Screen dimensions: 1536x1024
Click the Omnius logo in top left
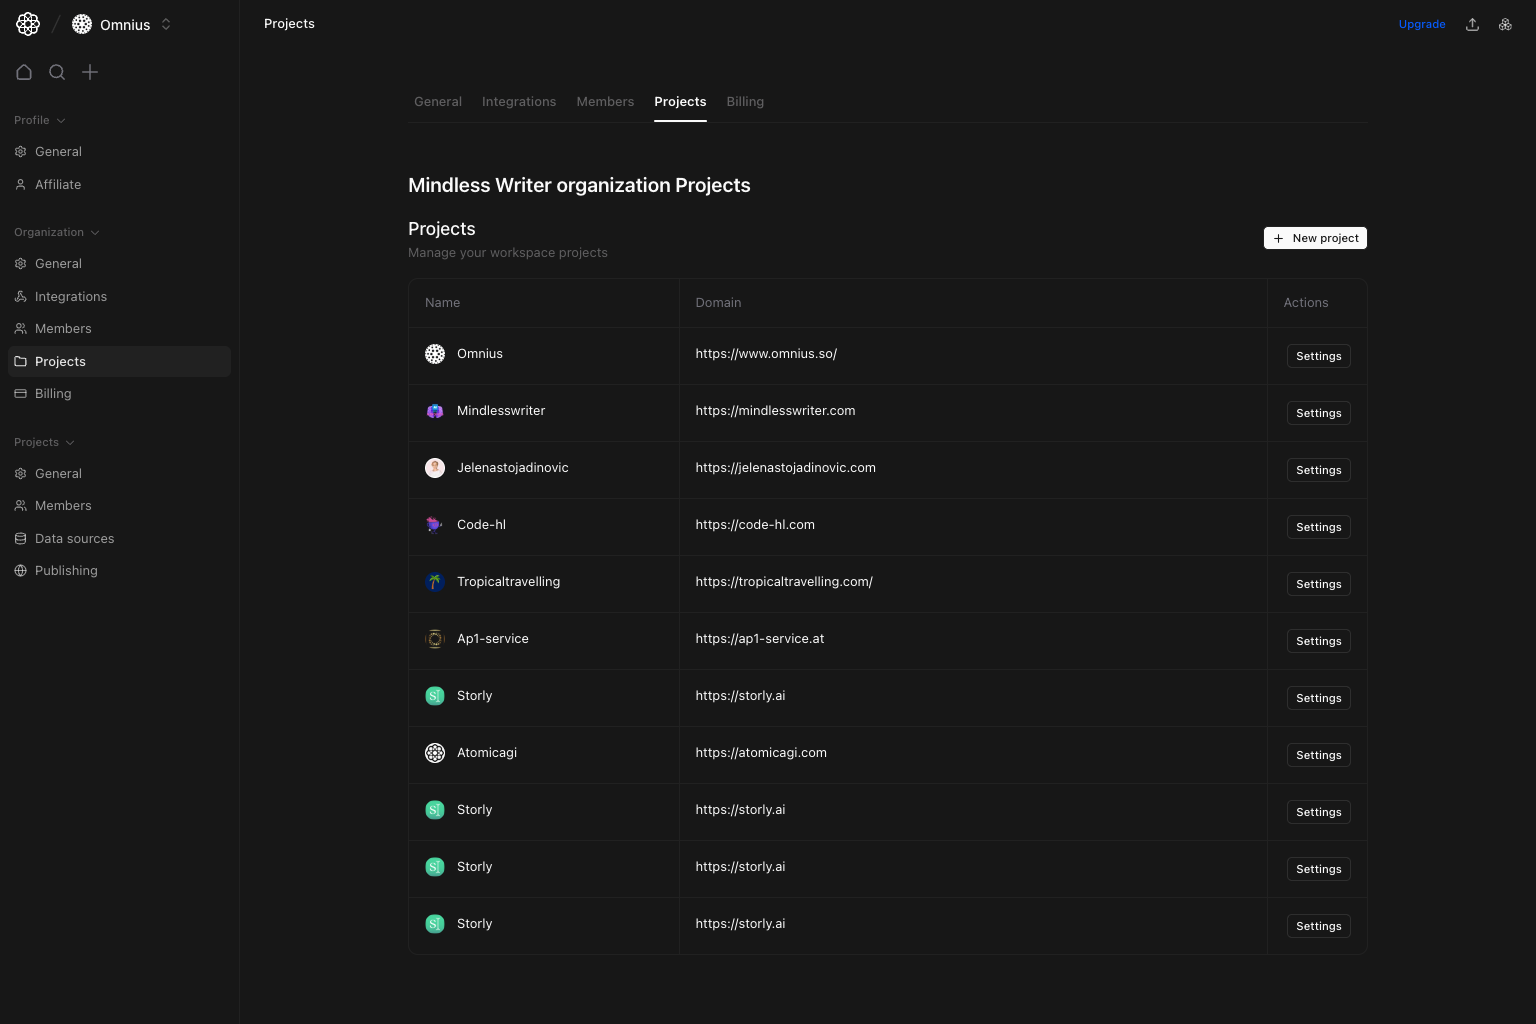click(x=27, y=23)
